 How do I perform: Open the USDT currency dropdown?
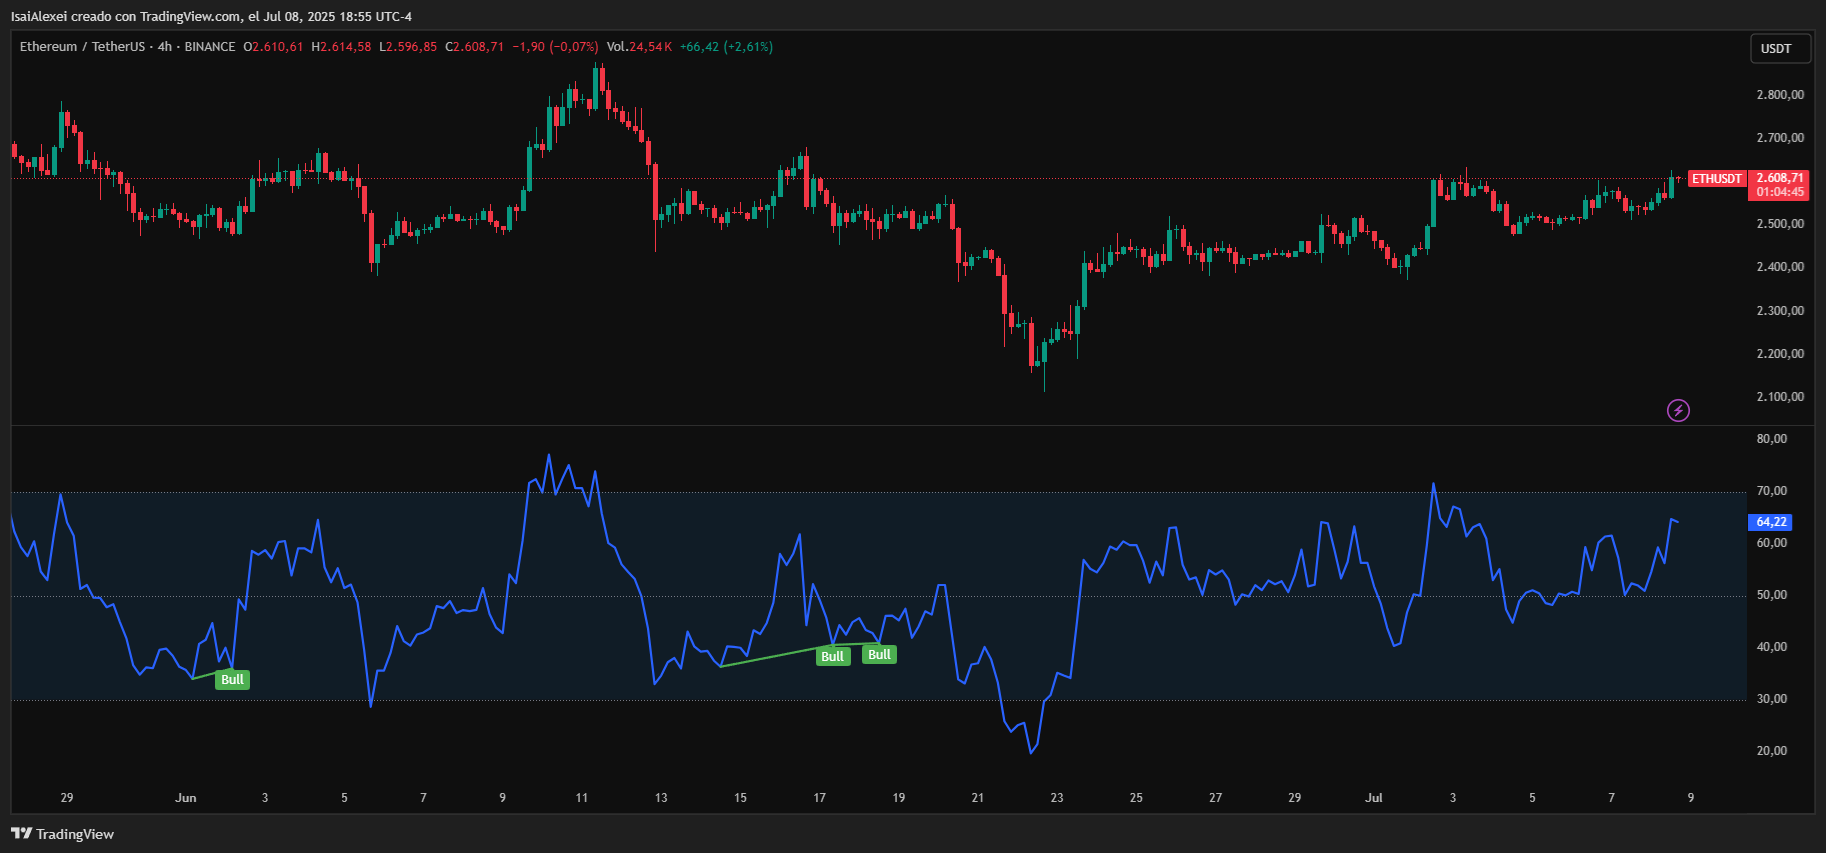click(1777, 49)
